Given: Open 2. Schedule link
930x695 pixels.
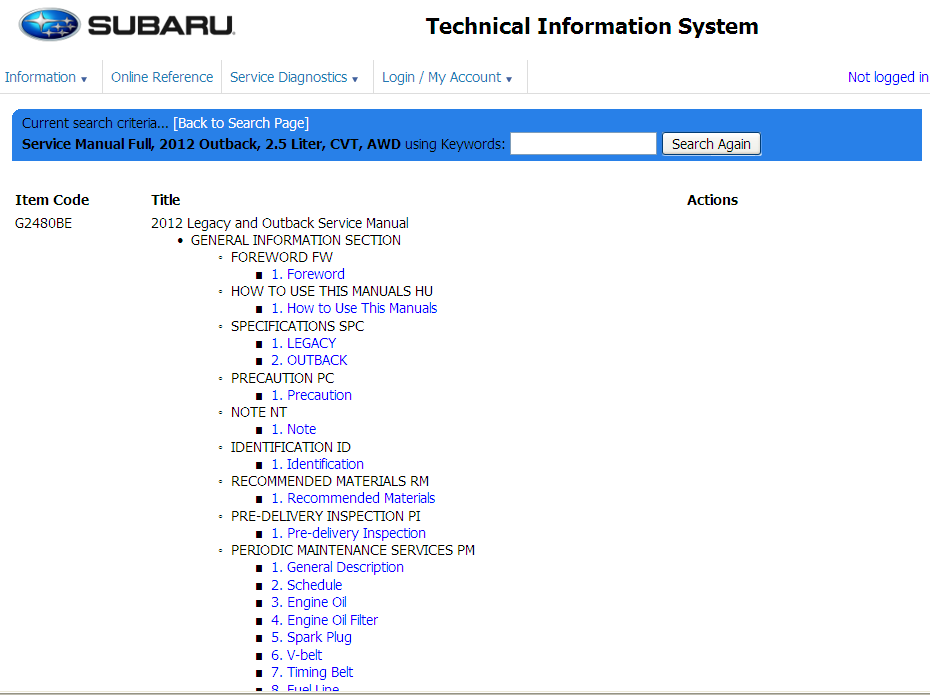Looking at the screenshot, I should [x=307, y=585].
